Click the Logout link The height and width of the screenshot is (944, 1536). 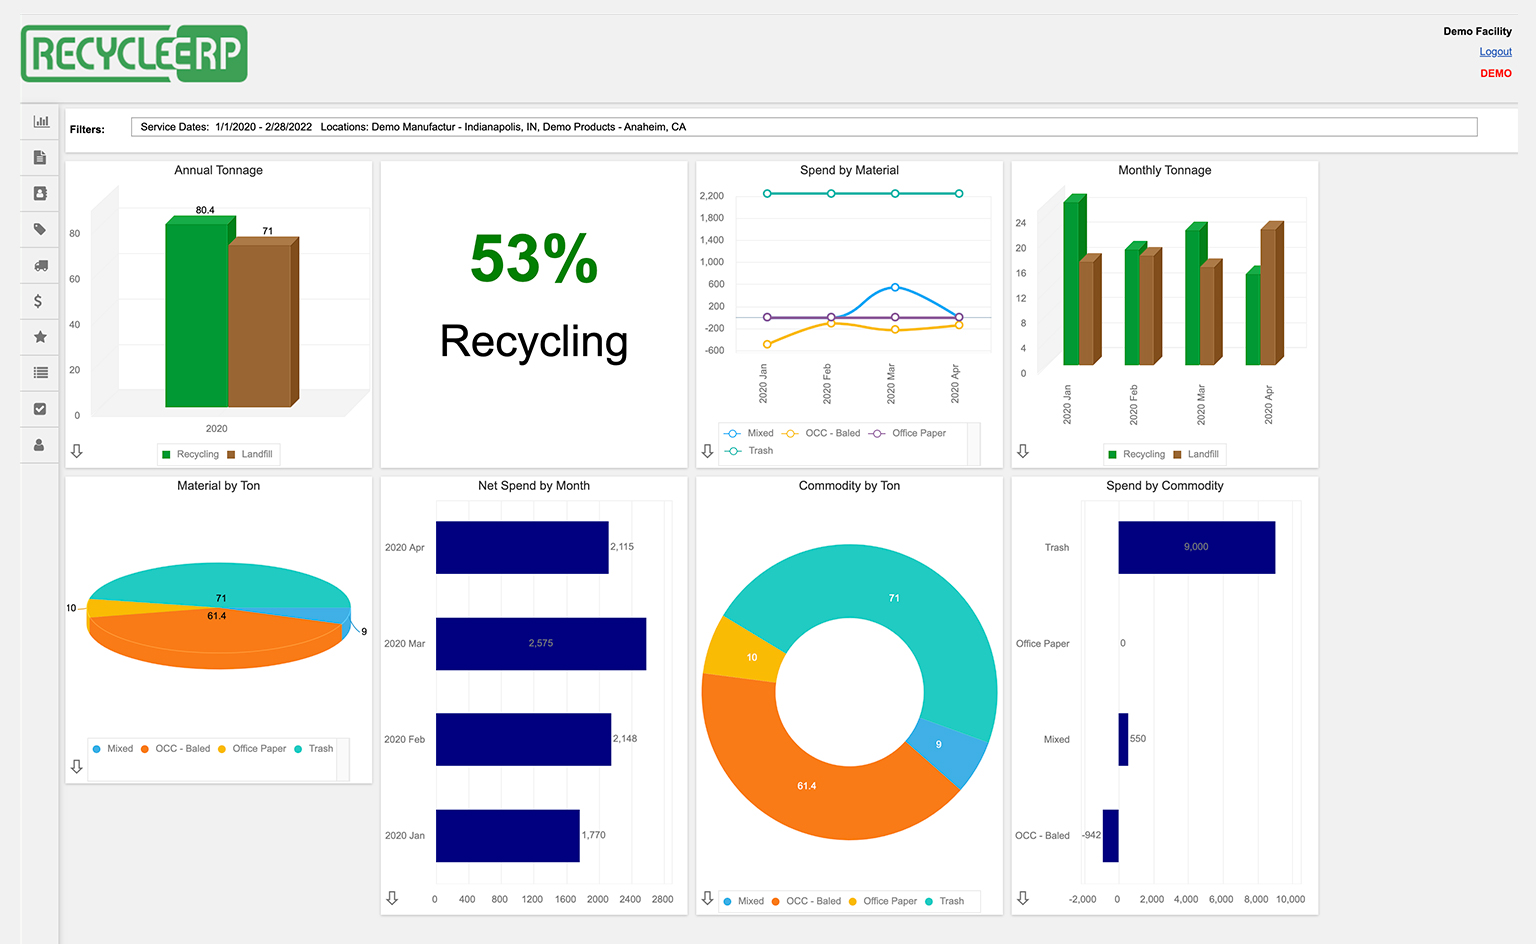coord(1495,52)
